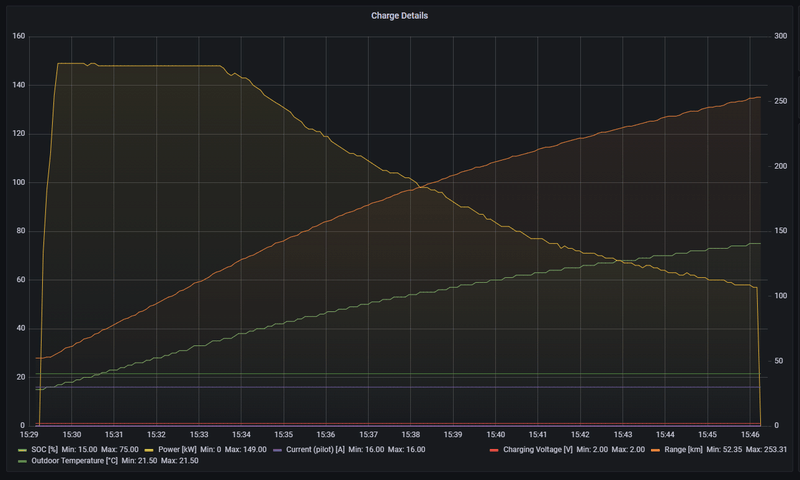
Task: Click the Current (pilot) purple color swatch
Action: coord(277,450)
